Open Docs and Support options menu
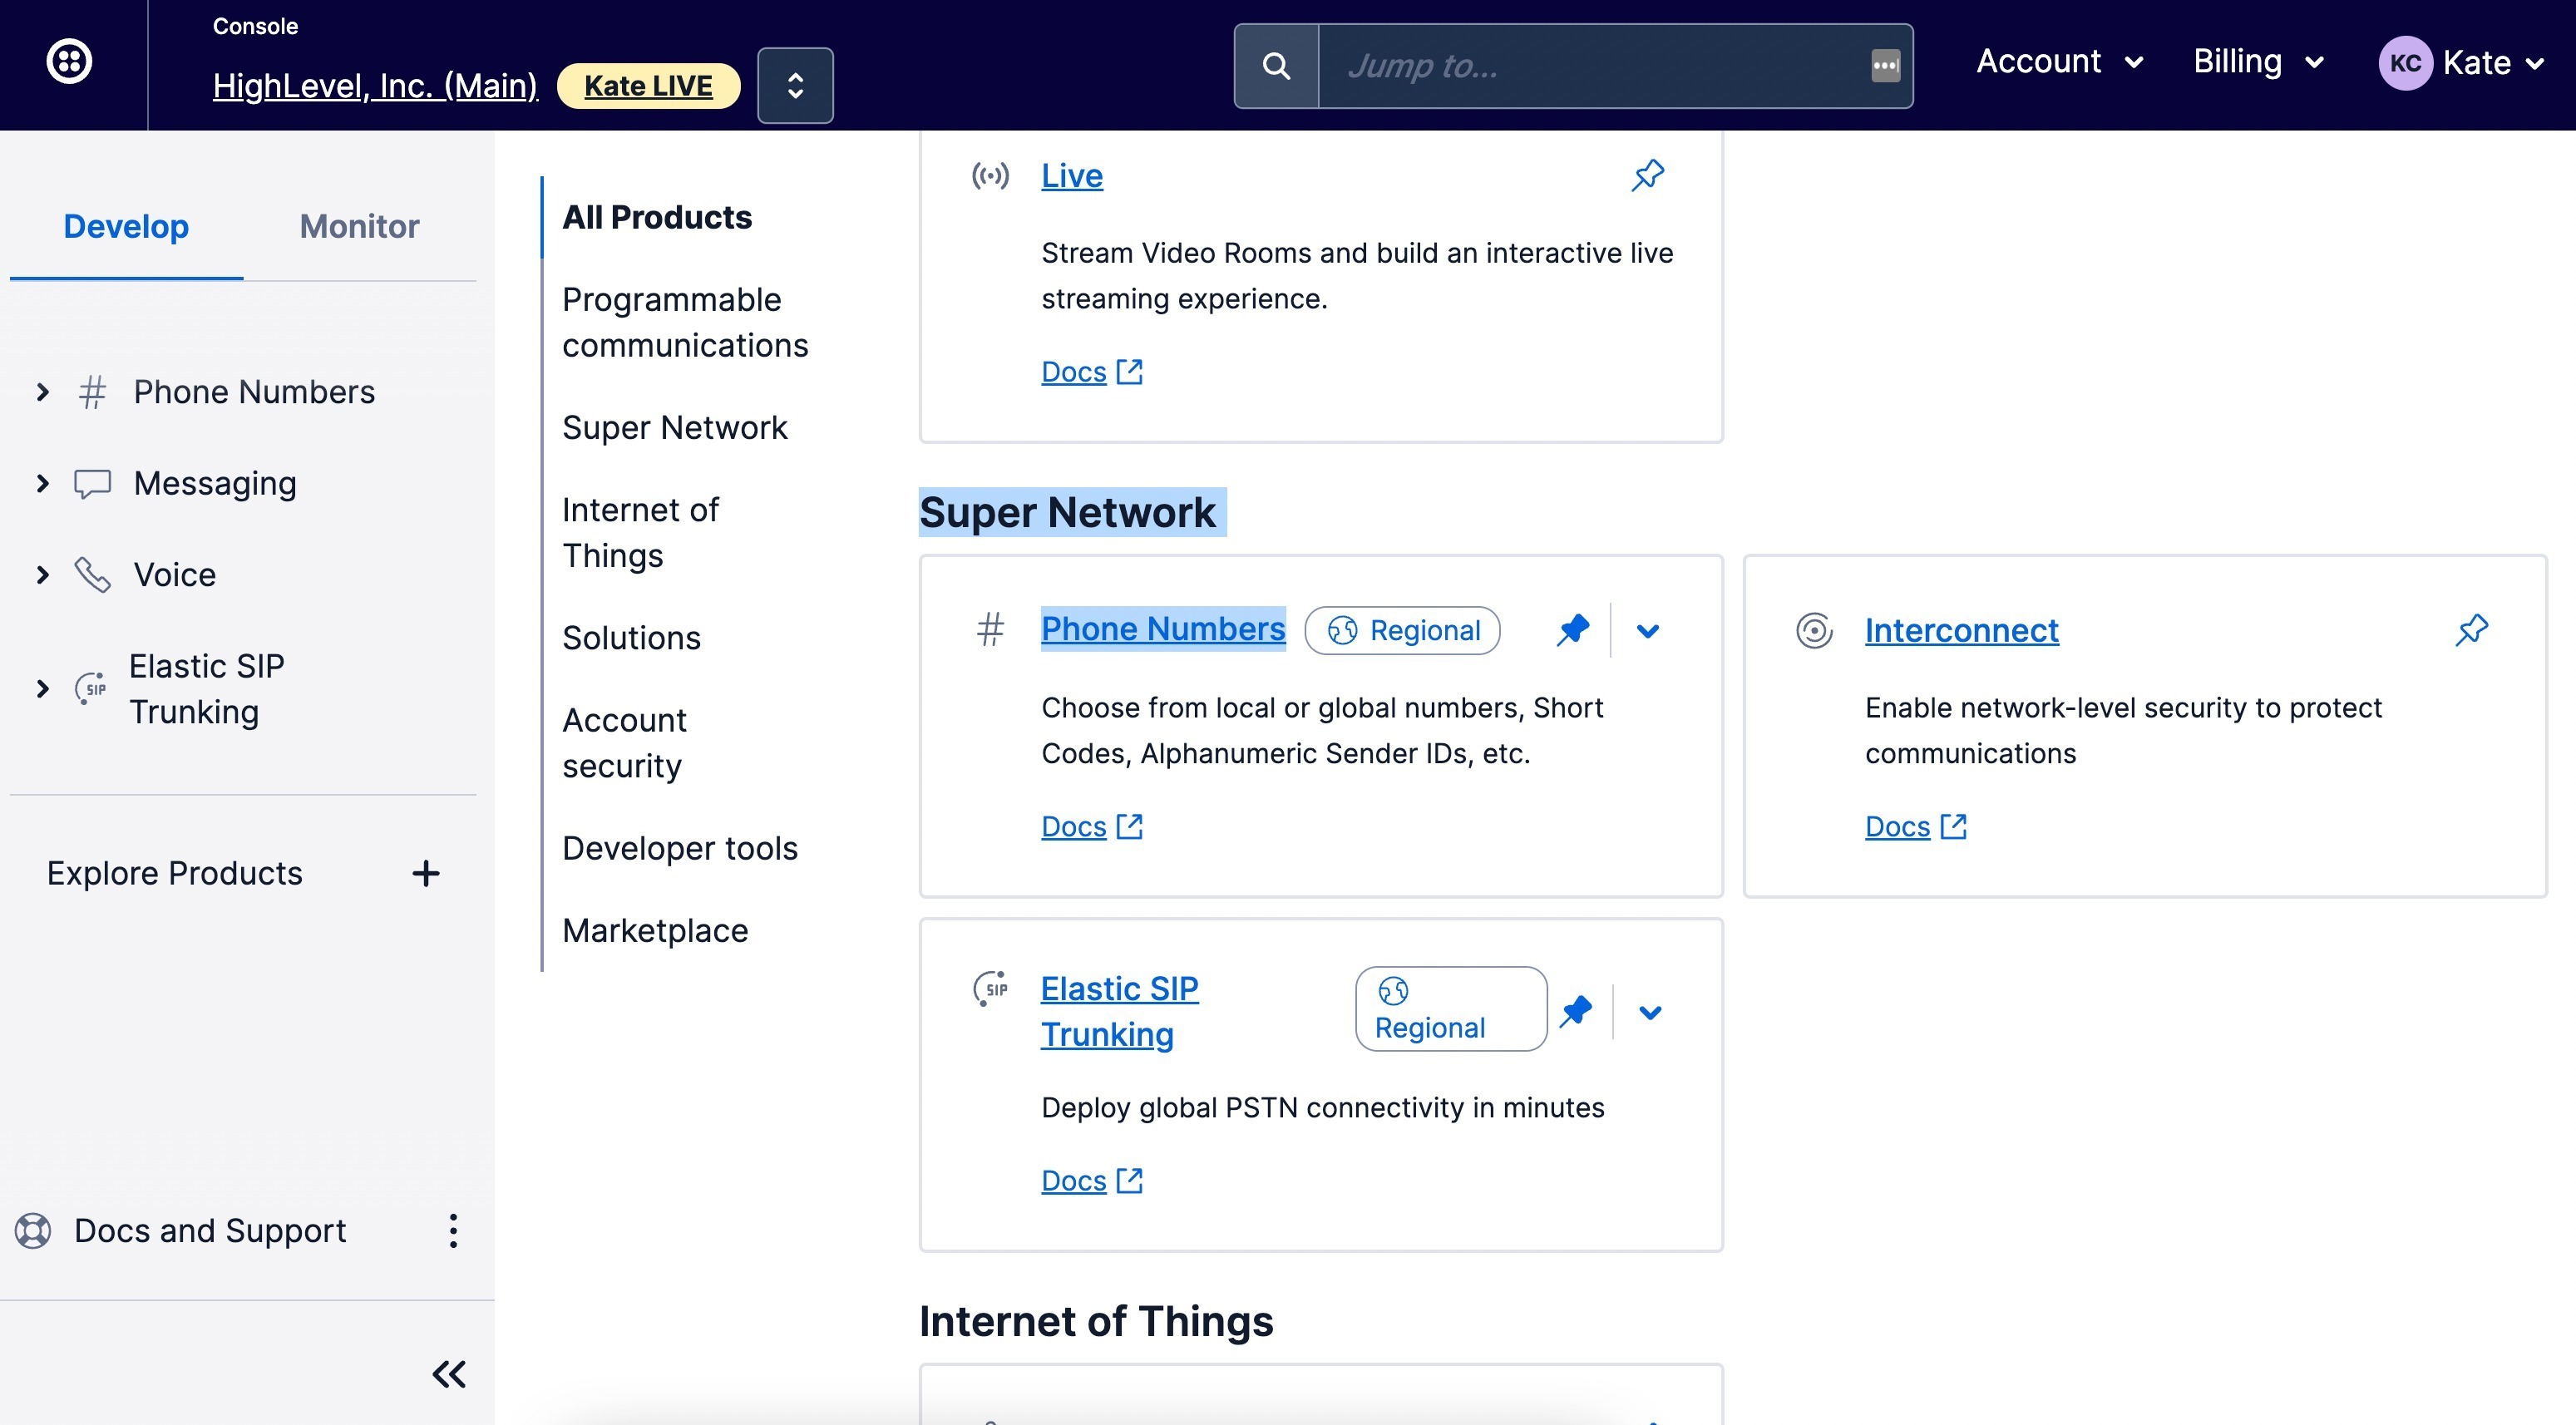The image size is (2576, 1425). (453, 1230)
